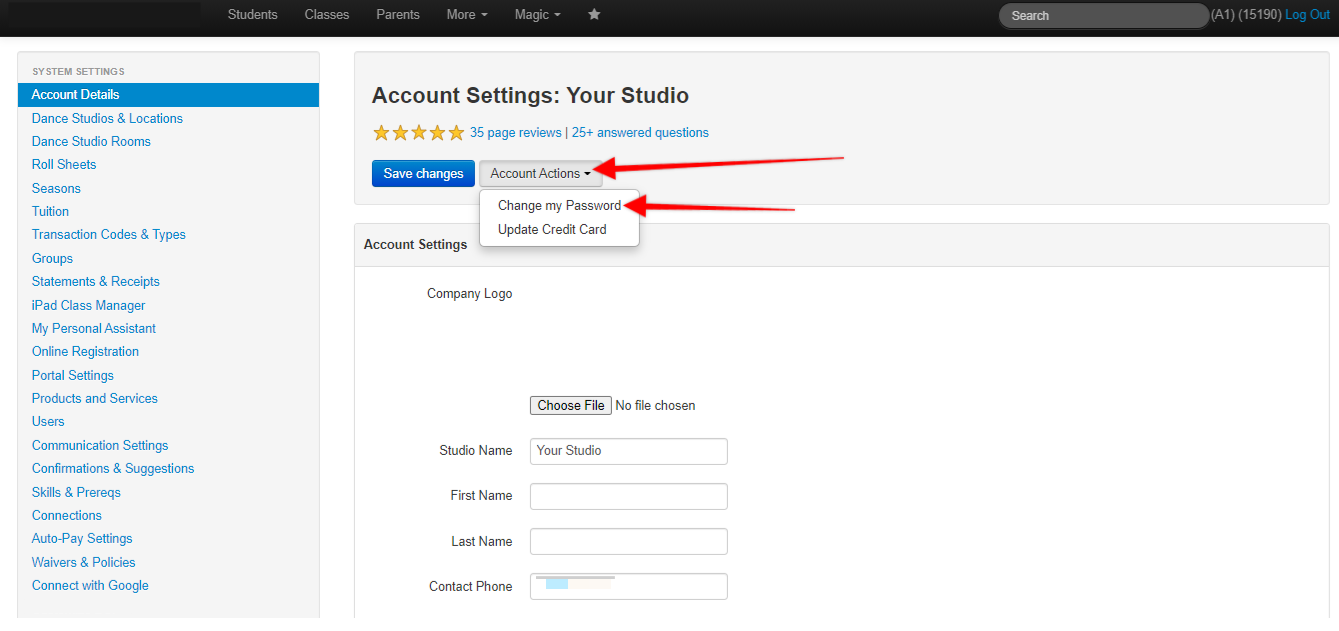Viewport: 1339px width, 631px height.
Task: Open Connect with Google sidebar link
Action: click(x=90, y=586)
